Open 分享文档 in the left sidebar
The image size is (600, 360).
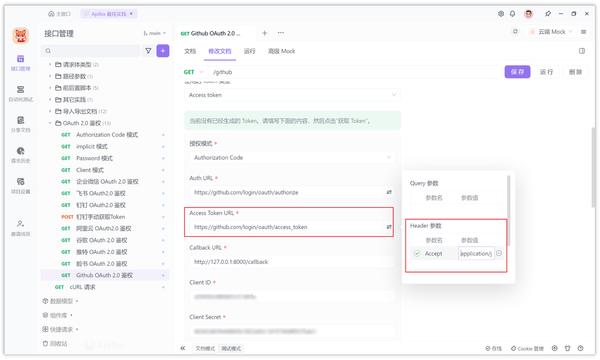pyautogui.click(x=20, y=124)
